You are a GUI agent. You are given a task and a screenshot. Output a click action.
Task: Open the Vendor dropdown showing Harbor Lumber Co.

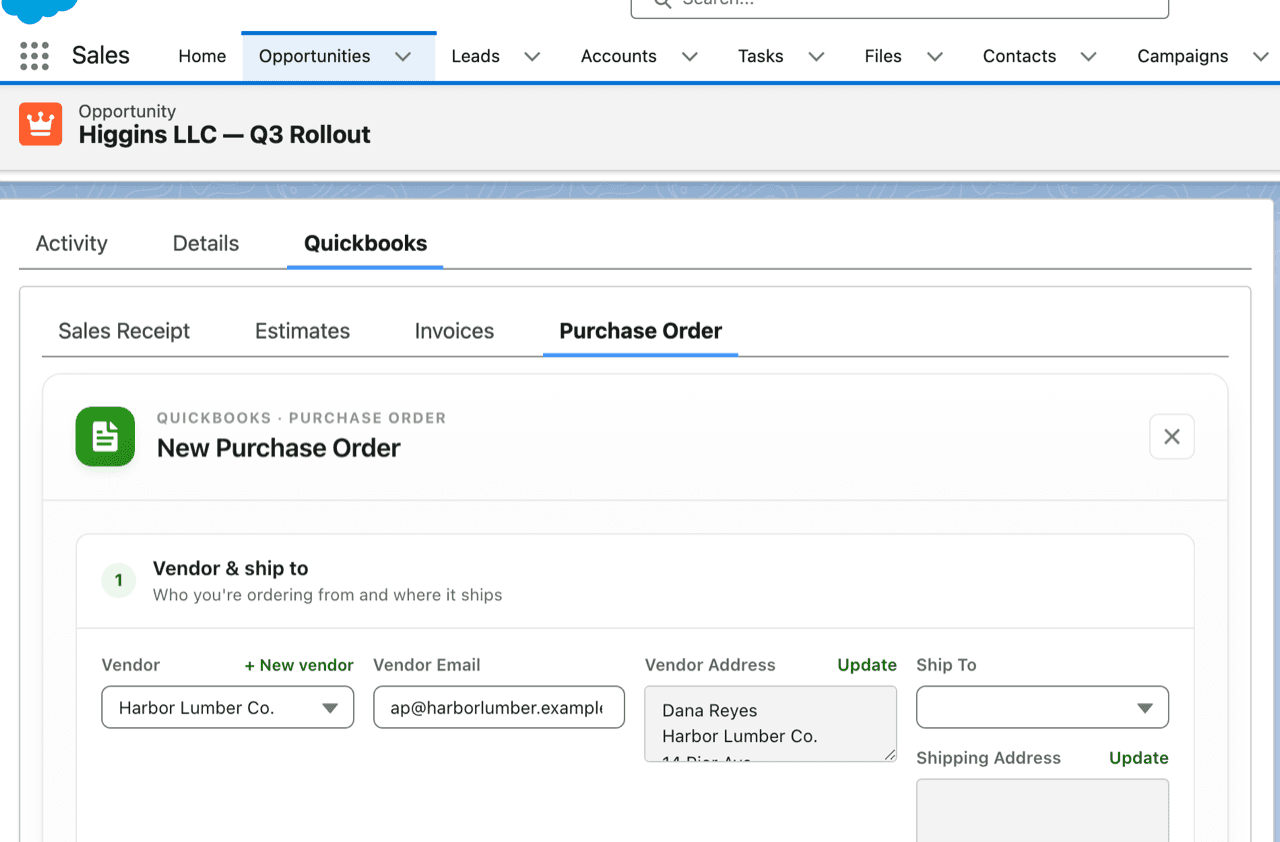(x=228, y=707)
